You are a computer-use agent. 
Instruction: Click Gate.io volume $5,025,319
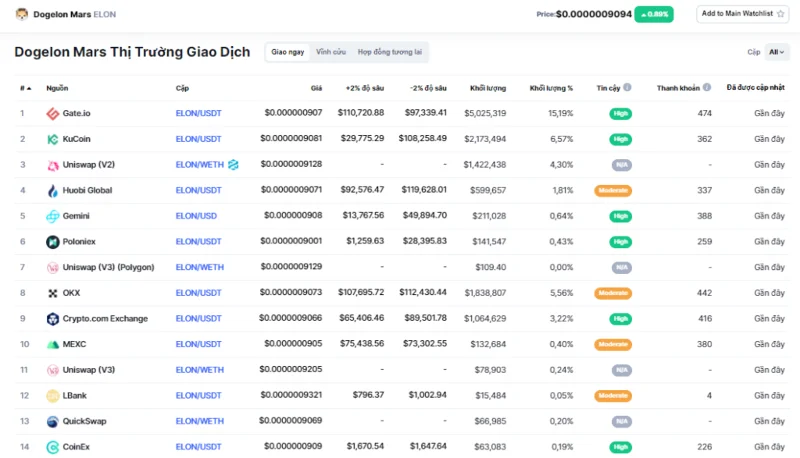[x=485, y=113]
